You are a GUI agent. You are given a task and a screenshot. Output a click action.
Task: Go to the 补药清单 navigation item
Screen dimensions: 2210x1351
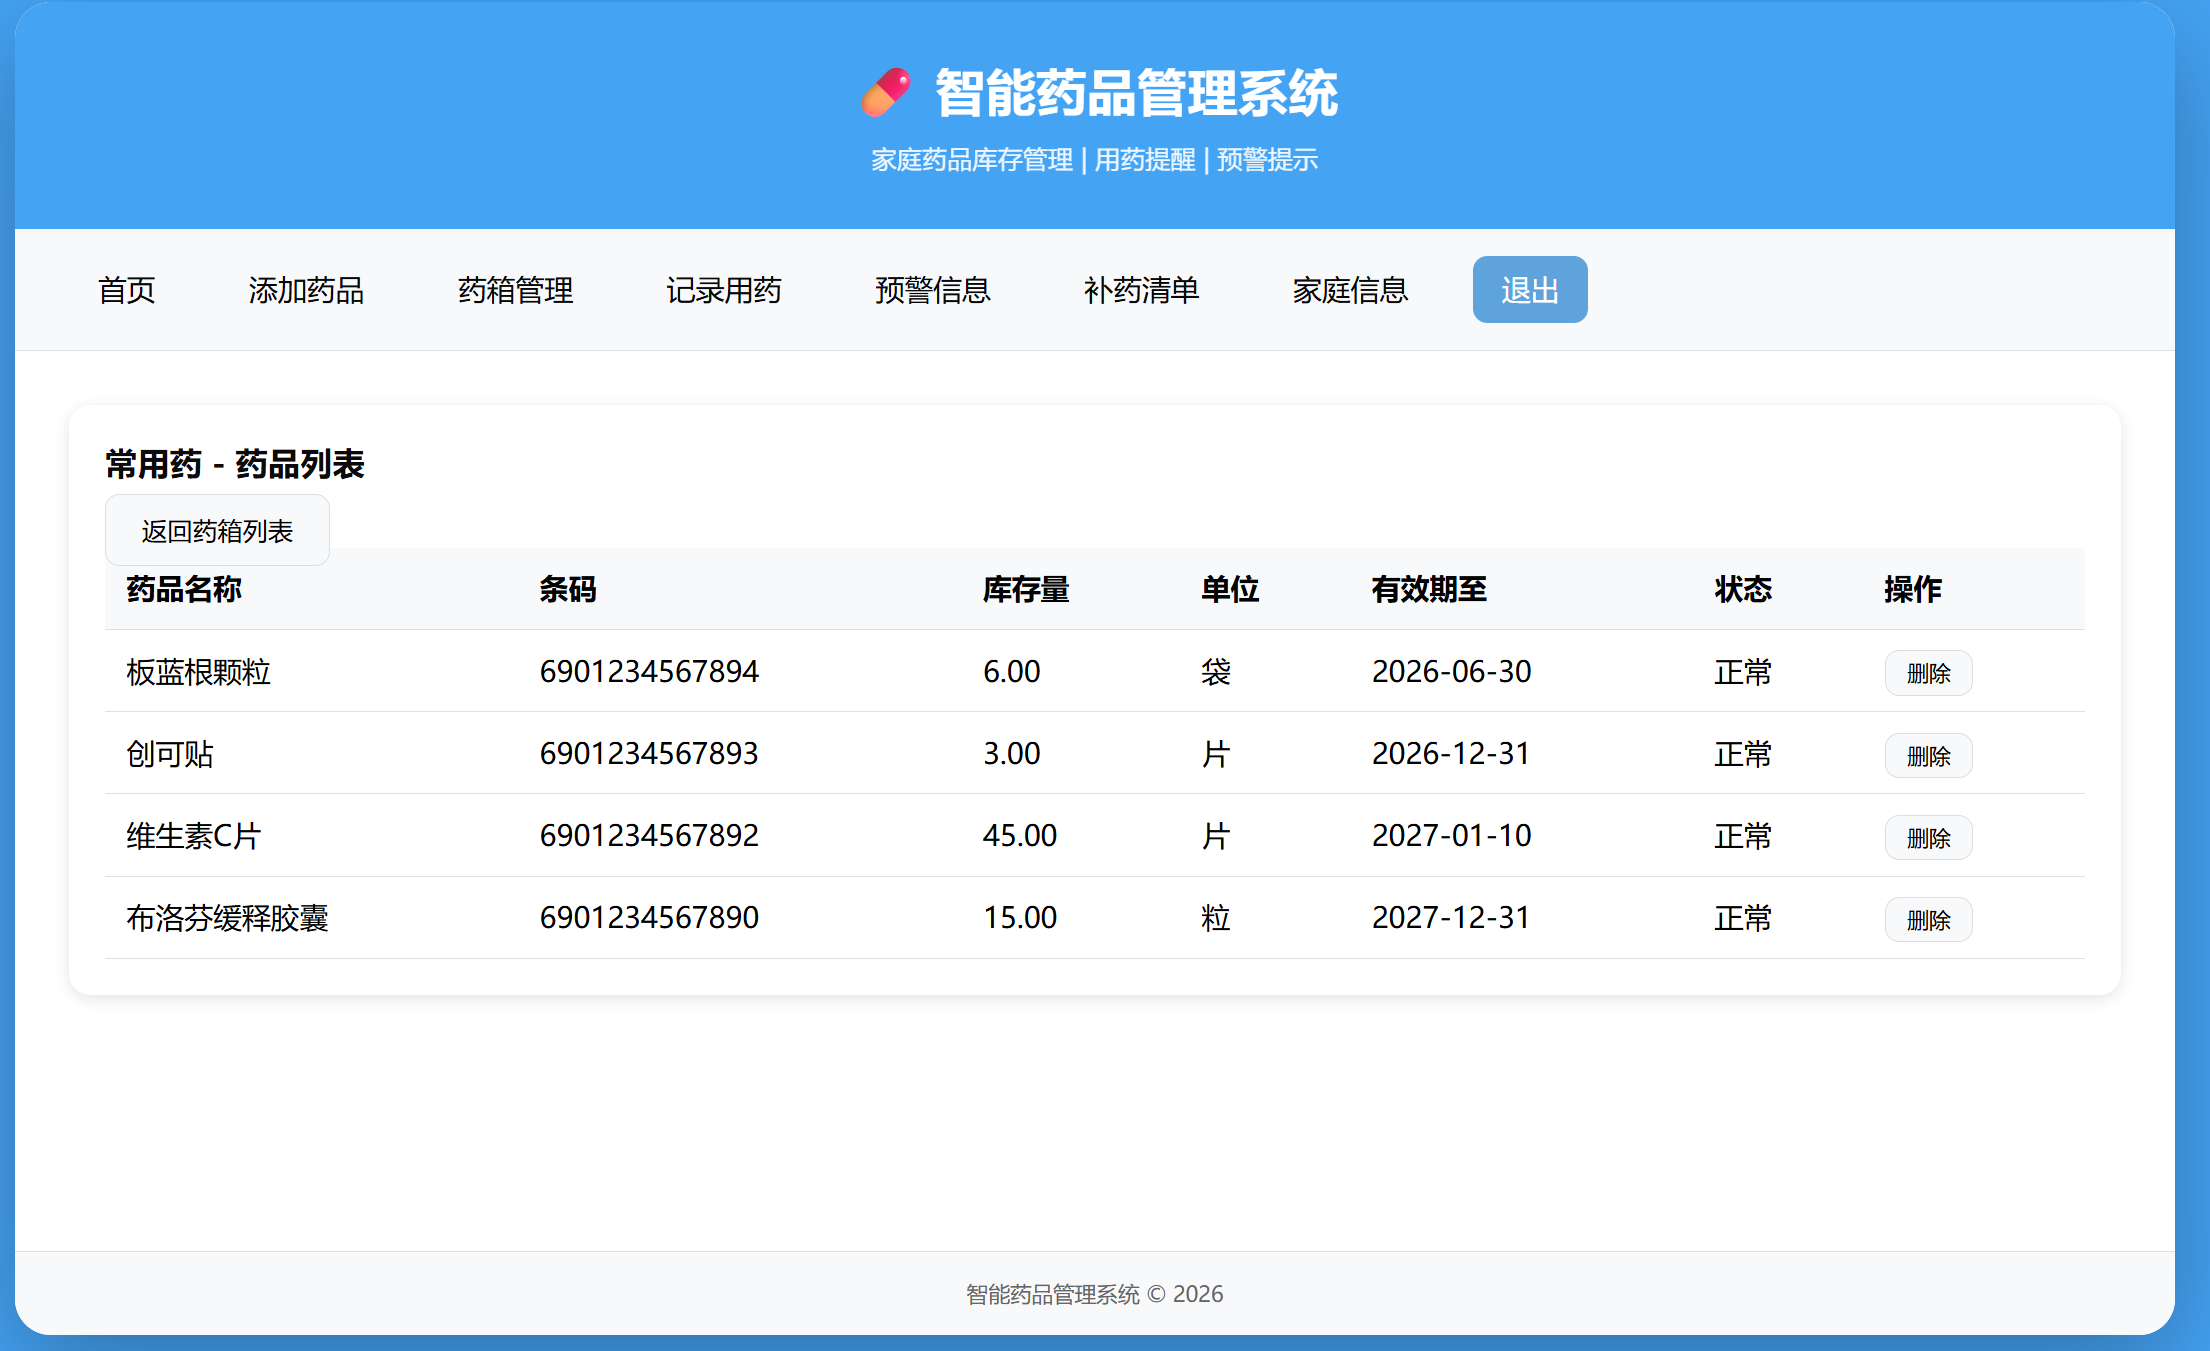tap(1142, 290)
